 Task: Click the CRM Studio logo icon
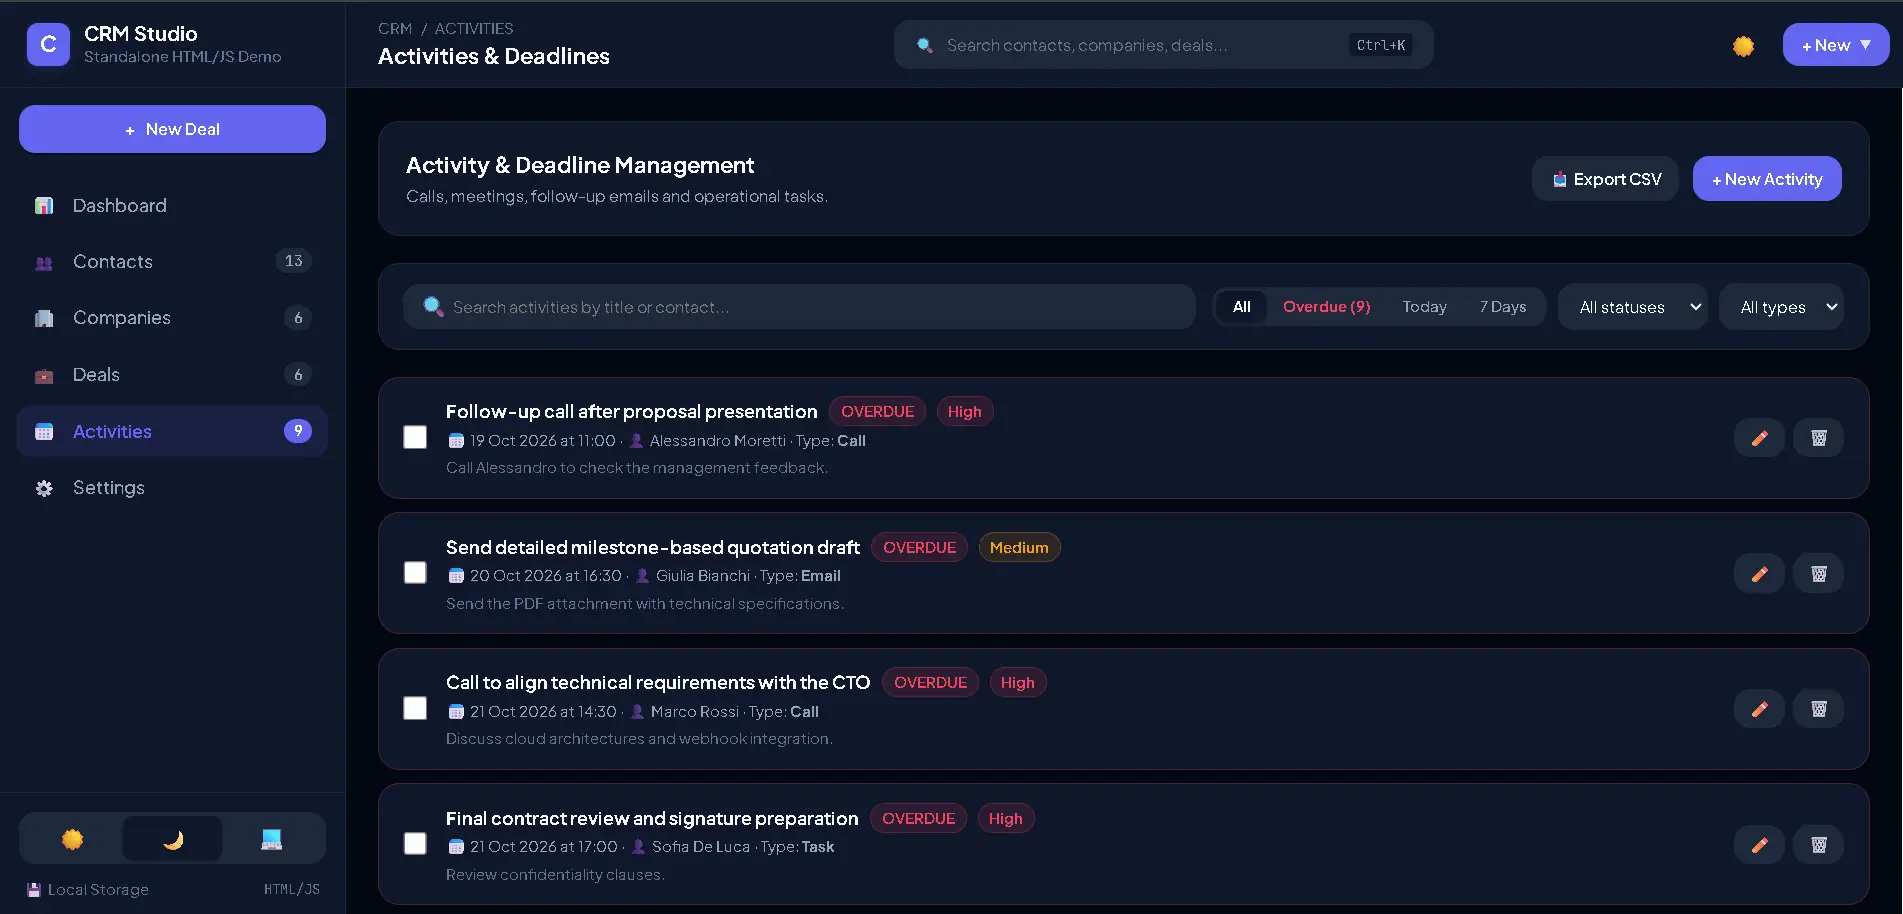(x=48, y=45)
